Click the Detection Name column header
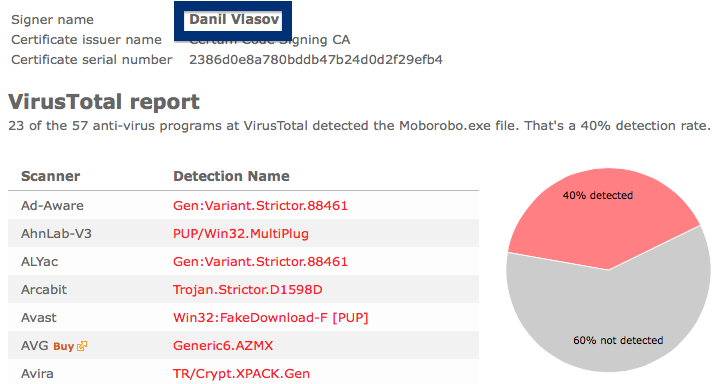The height and width of the screenshot is (384, 722). (x=231, y=176)
